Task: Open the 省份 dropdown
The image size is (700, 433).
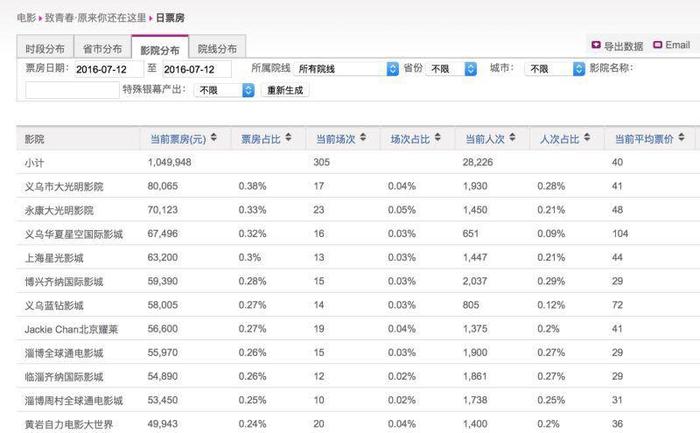Action: (x=451, y=69)
